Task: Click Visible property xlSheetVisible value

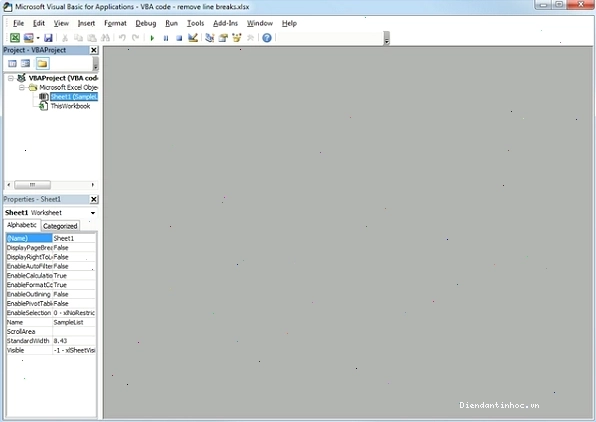Action: coord(74,350)
